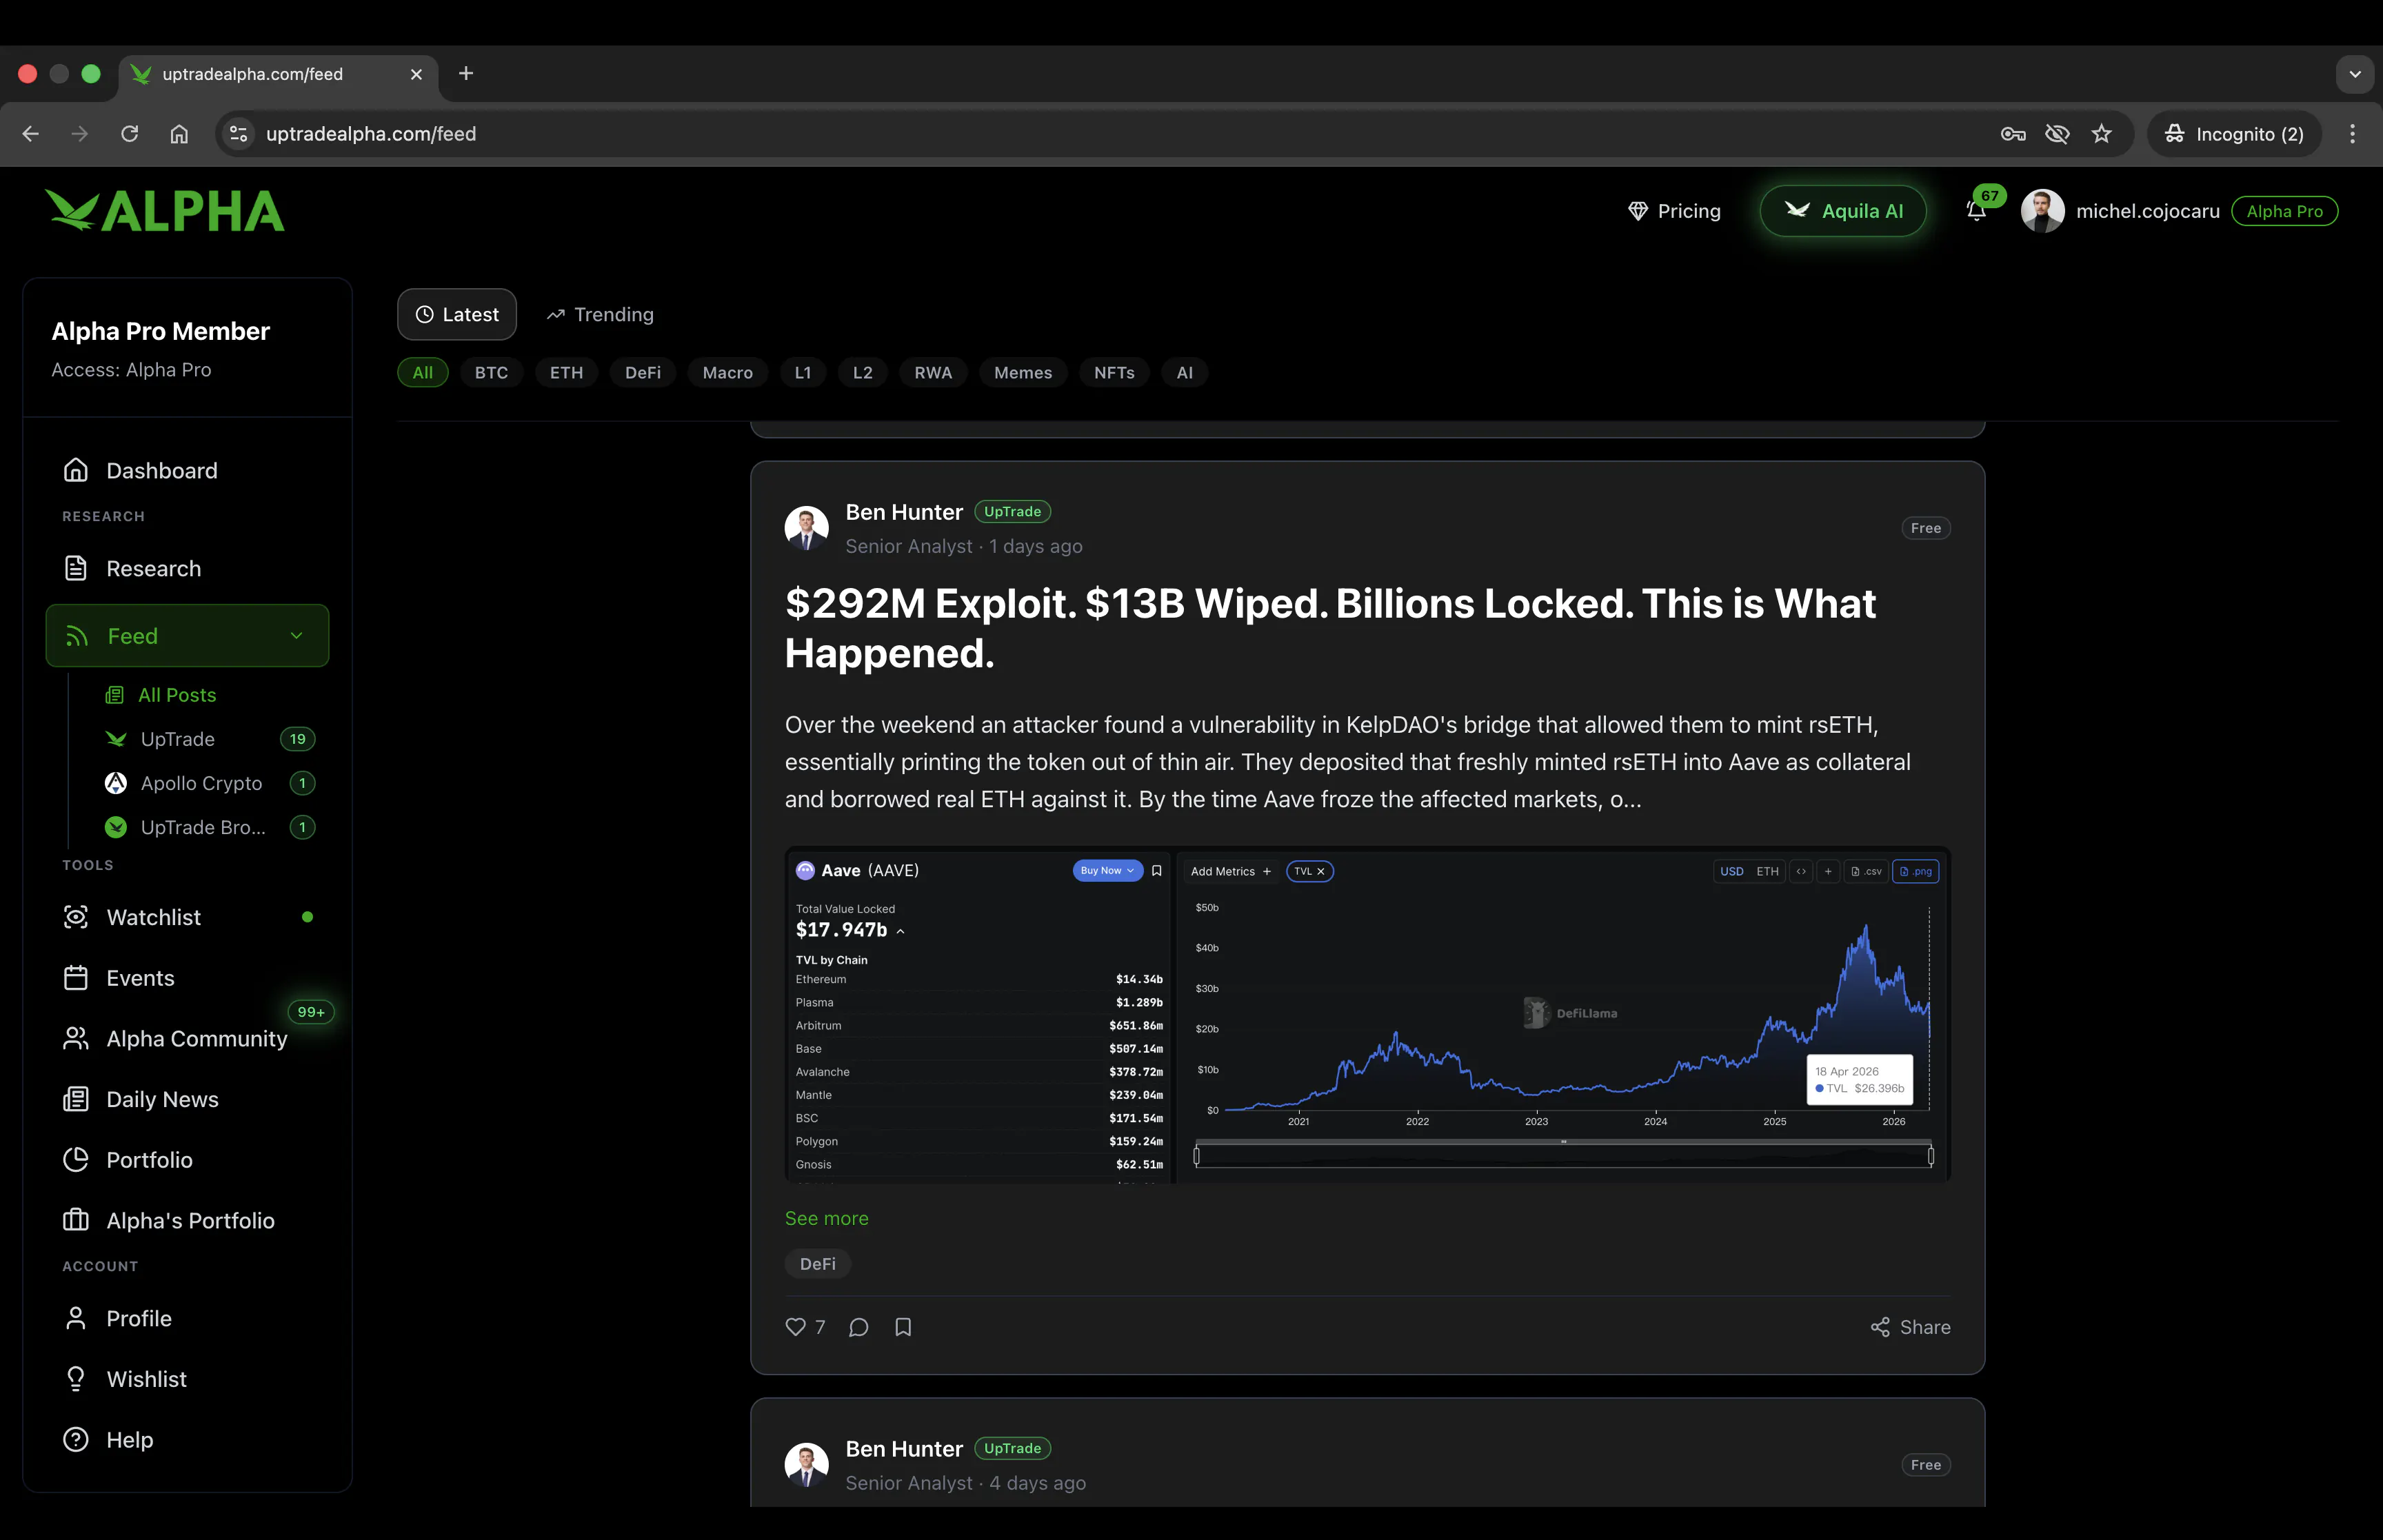Open Chrome three-dot menu
Image resolution: width=2383 pixels, height=1540 pixels.
pyautogui.click(x=2352, y=134)
